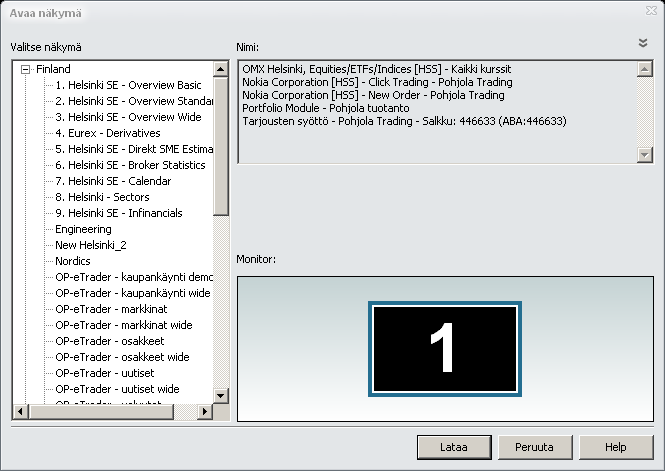Click Nimi list scroll up arrow
This screenshot has height=471, width=665.
click(x=645, y=69)
